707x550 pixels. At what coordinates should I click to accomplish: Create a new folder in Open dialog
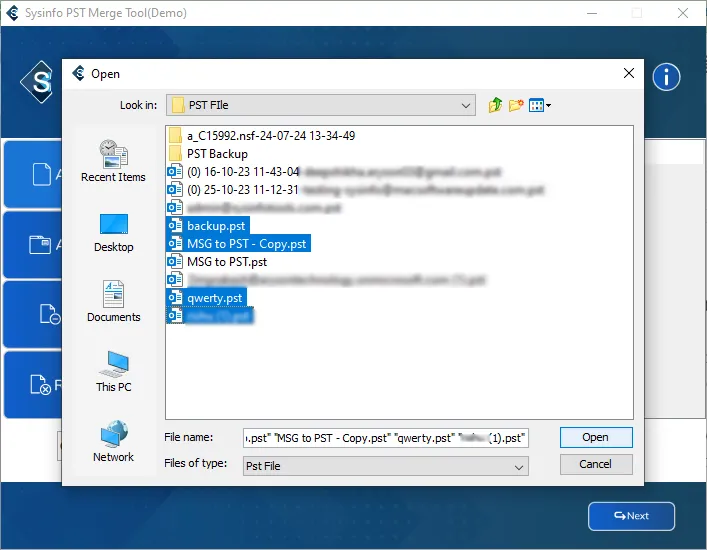[x=516, y=105]
